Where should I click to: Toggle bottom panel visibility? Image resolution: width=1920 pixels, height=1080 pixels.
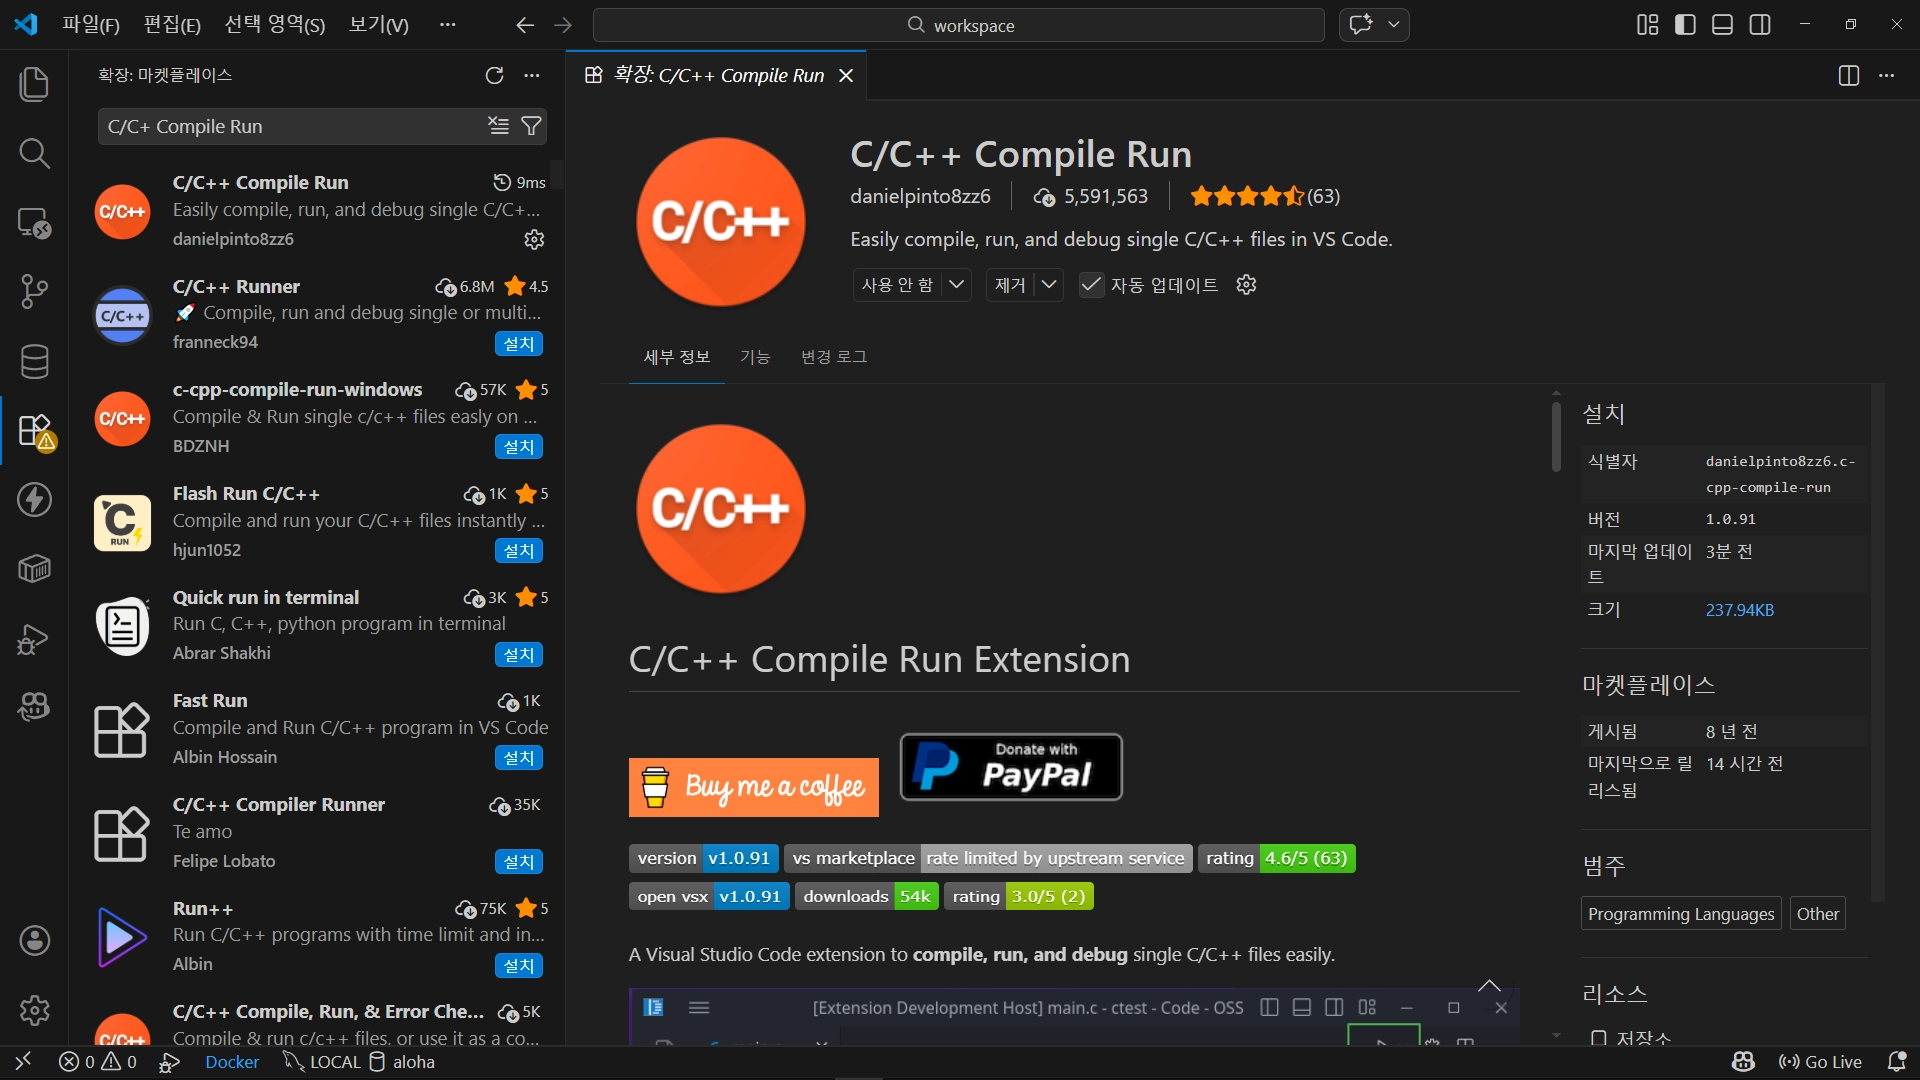click(1722, 25)
